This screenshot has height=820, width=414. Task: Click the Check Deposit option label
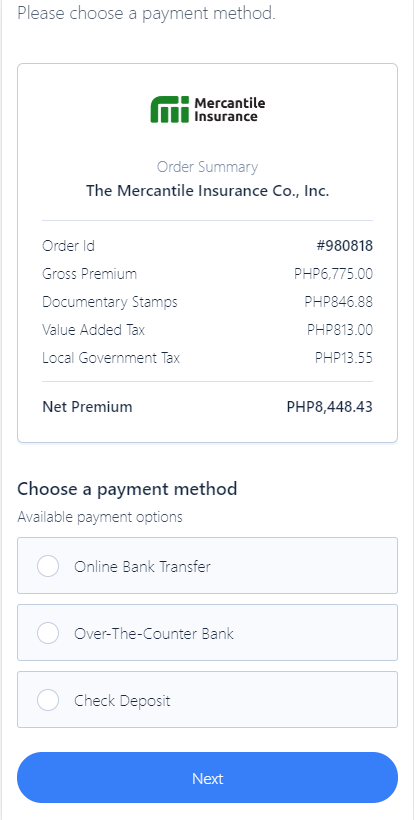click(x=122, y=701)
